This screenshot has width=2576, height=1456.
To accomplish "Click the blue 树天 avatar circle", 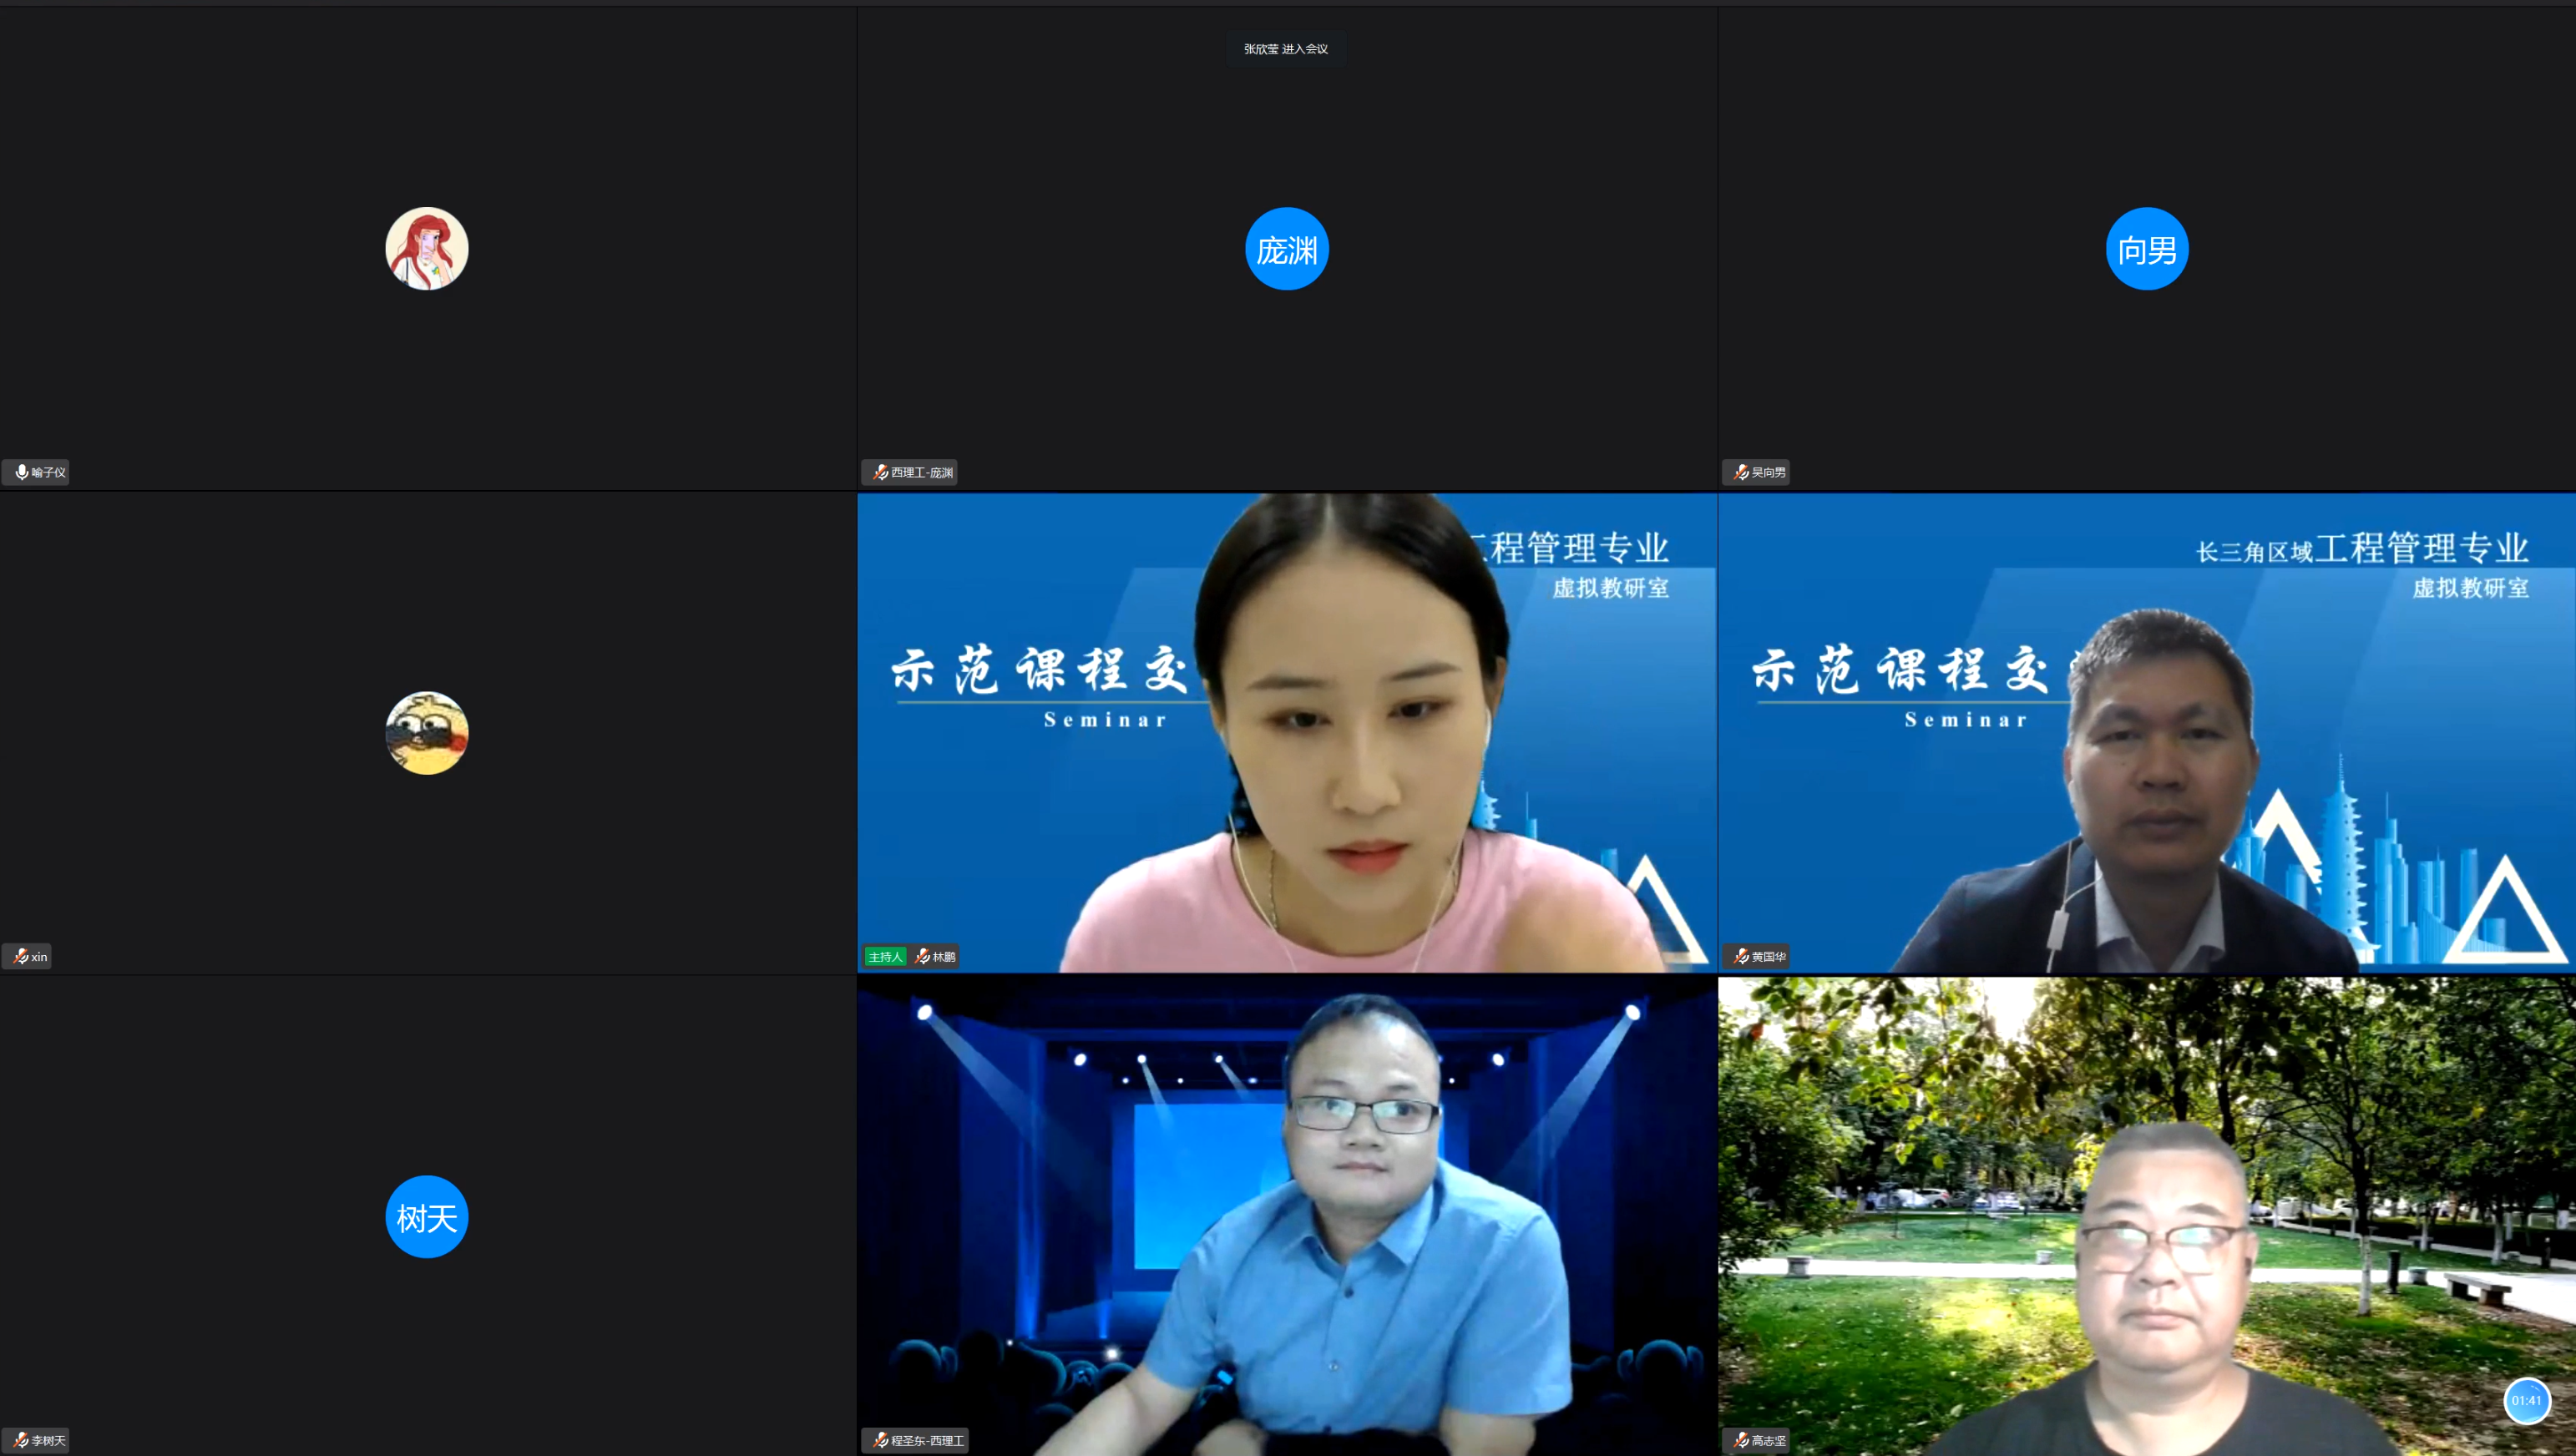I will point(427,1217).
